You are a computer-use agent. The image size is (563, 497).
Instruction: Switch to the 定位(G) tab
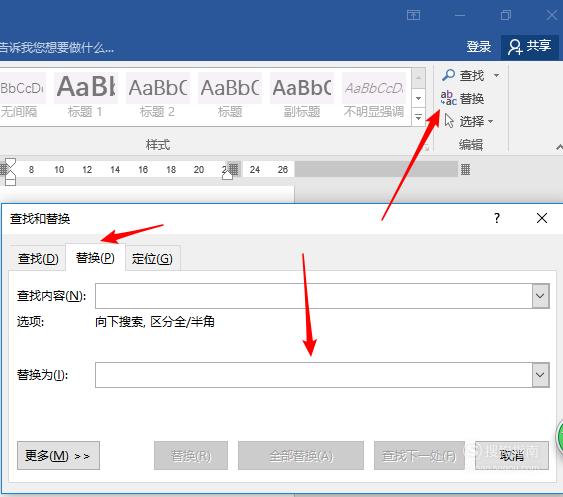152,259
